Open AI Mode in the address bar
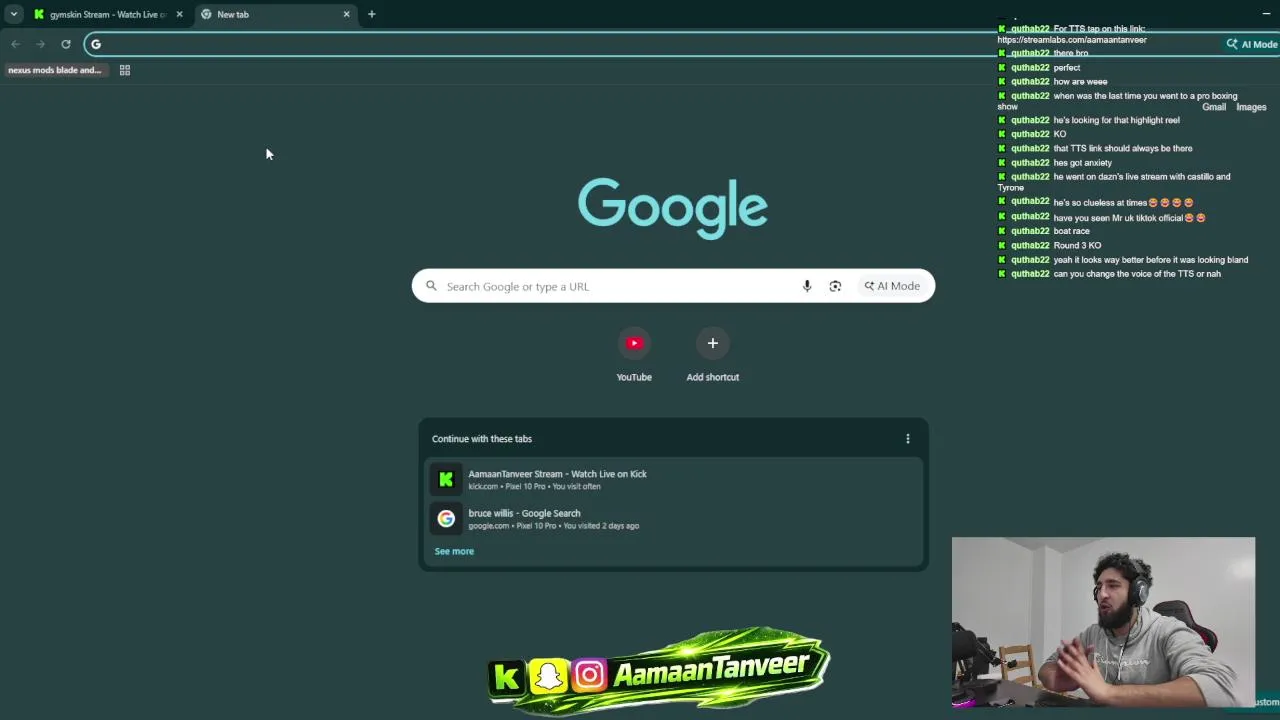 tap(1252, 44)
